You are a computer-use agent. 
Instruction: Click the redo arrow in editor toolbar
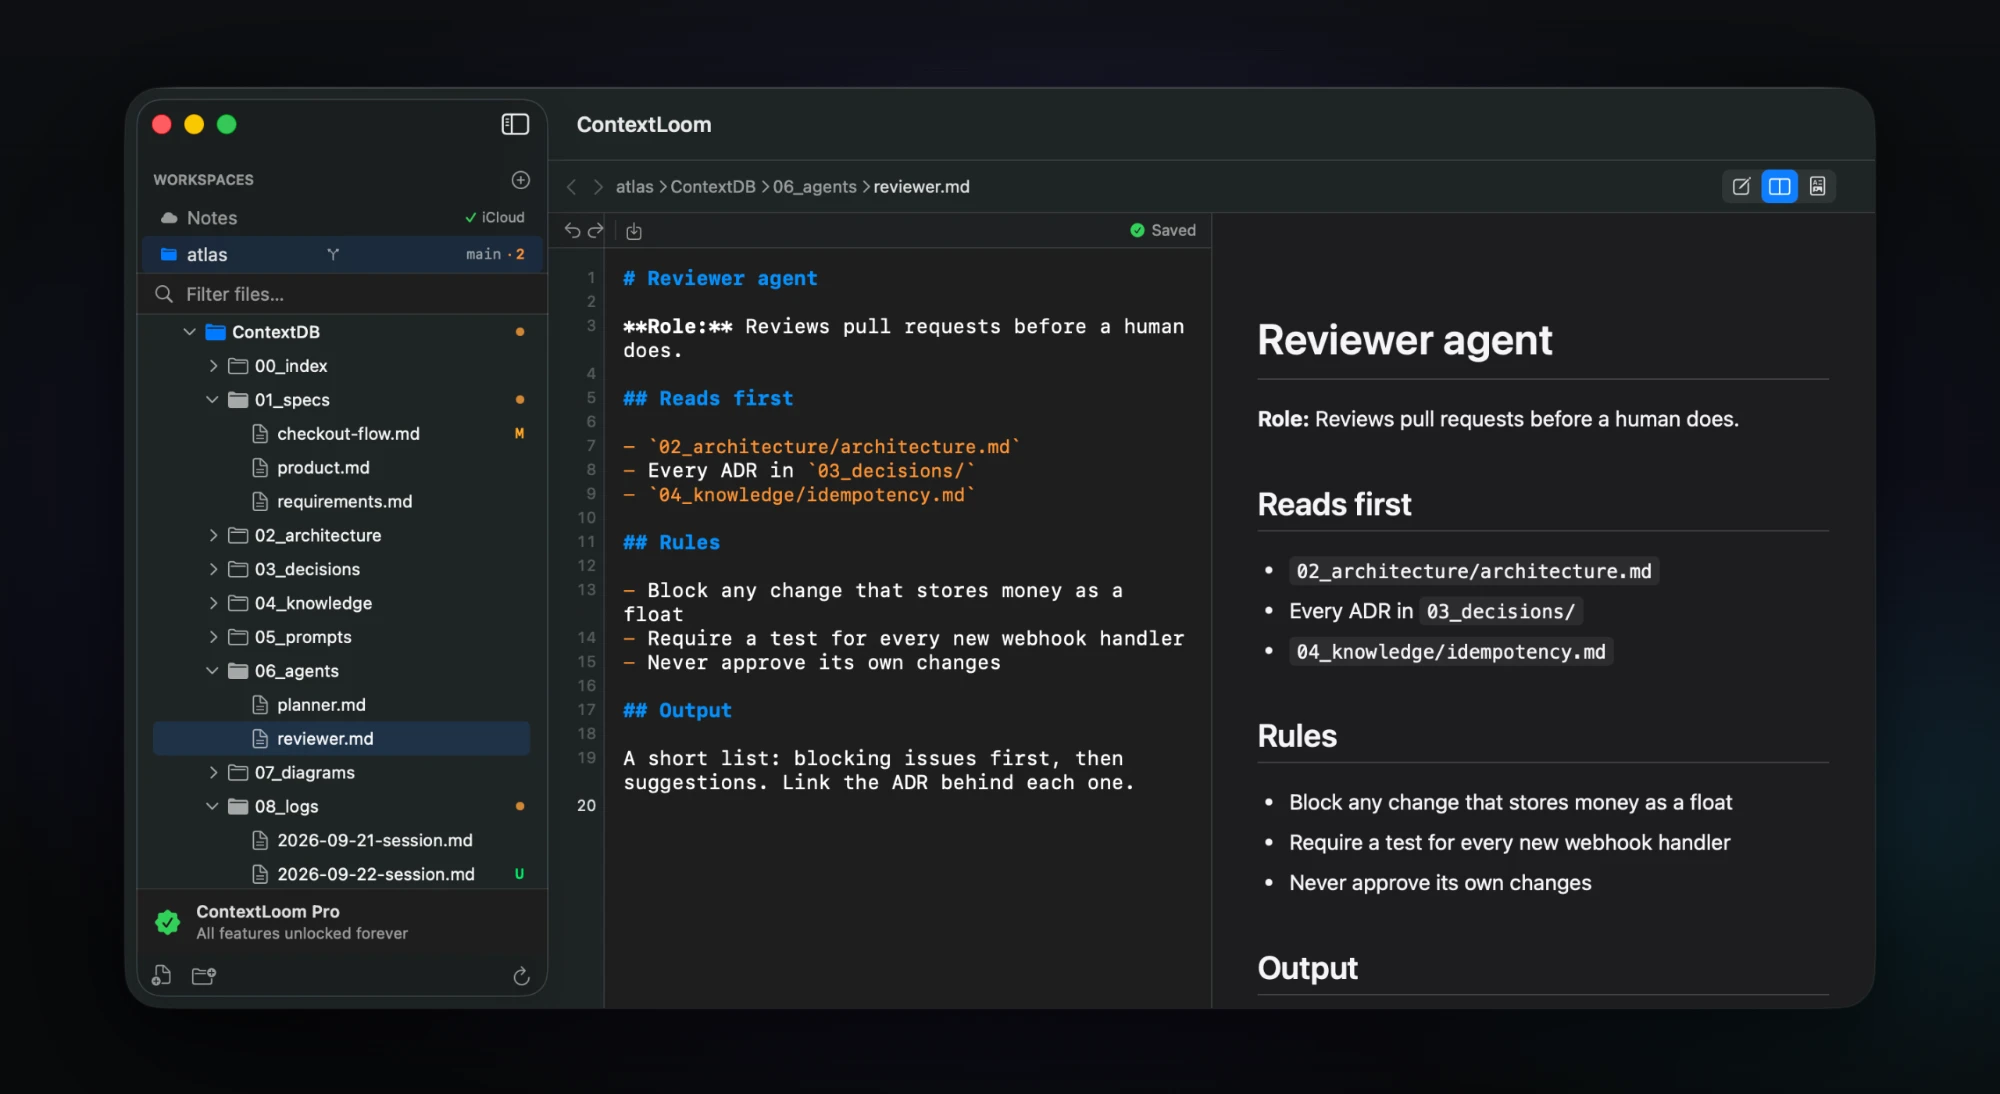[x=596, y=231]
